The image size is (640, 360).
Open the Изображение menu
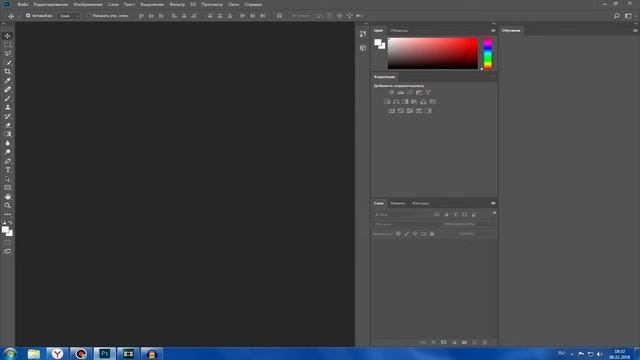click(x=88, y=4)
